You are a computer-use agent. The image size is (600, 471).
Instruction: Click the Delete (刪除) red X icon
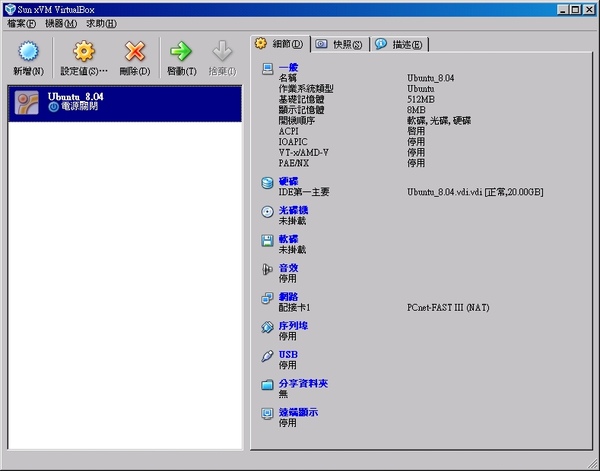click(135, 51)
